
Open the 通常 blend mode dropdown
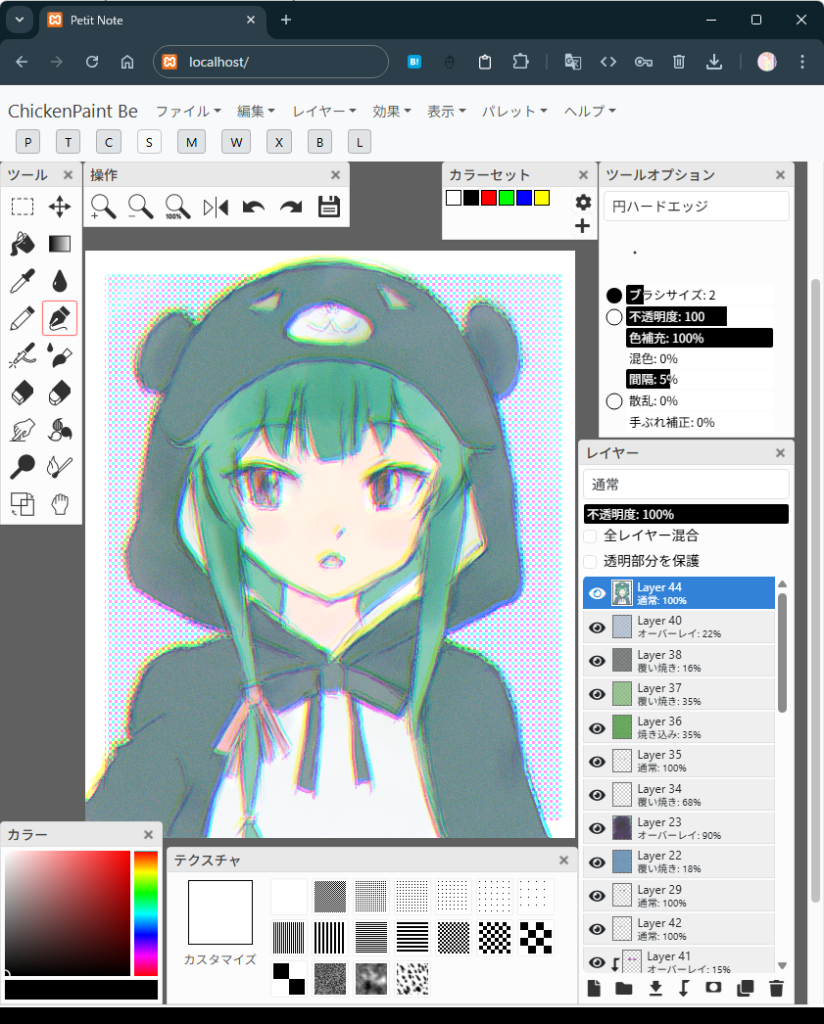click(686, 485)
